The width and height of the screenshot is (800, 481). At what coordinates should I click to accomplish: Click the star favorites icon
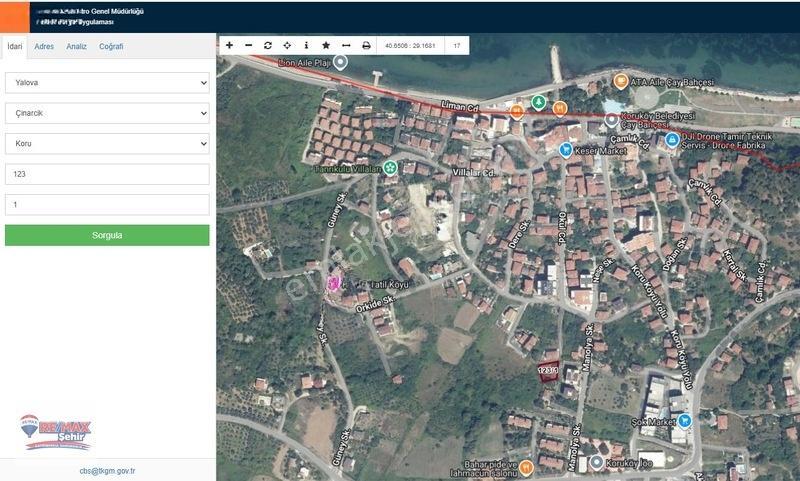(x=326, y=45)
